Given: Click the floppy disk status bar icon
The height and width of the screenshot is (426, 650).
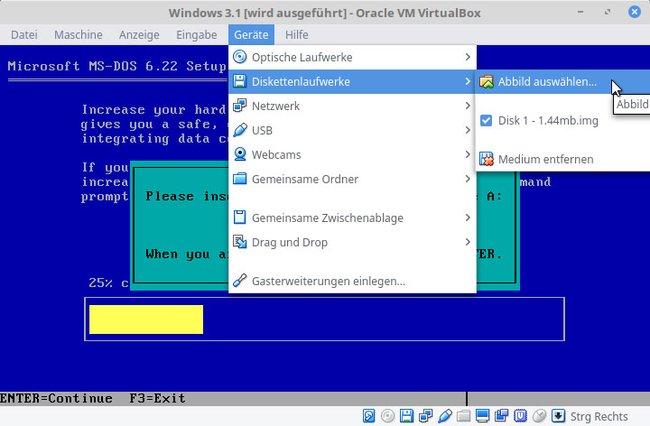Looking at the screenshot, I should click(x=407, y=416).
